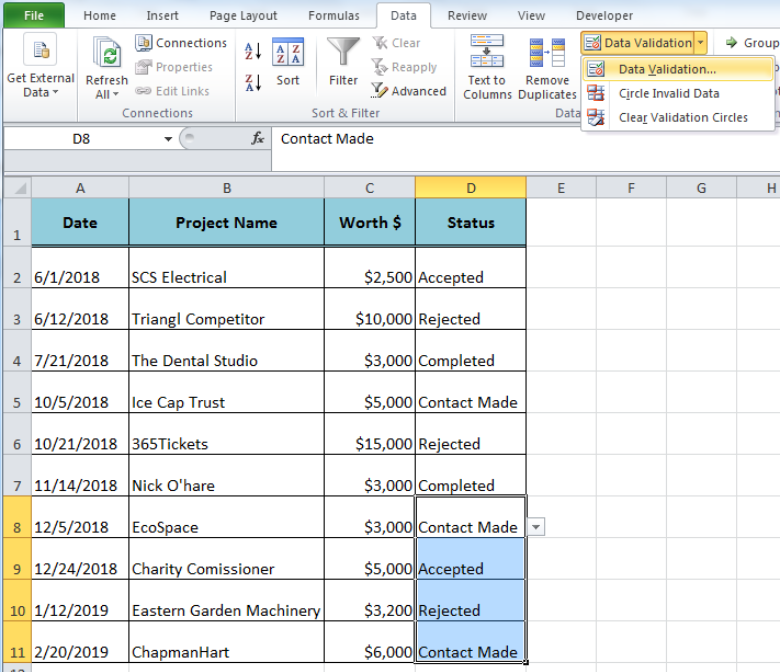783x672 pixels.
Task: Expand the Name Box dropdown arrow
Action: point(168,139)
